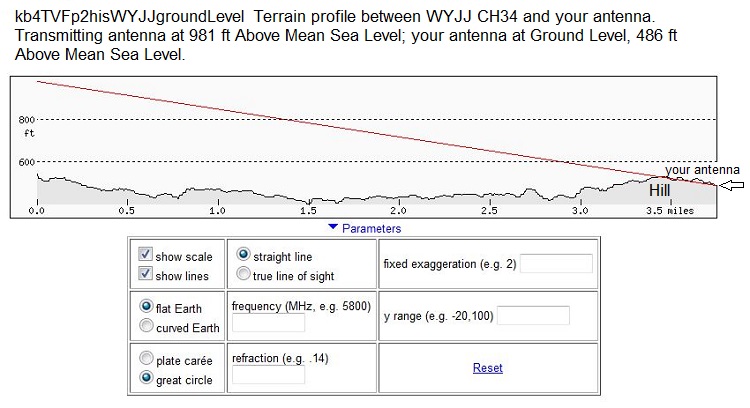
Task: Click the fixed exaggeration text field
Action: coord(556,263)
